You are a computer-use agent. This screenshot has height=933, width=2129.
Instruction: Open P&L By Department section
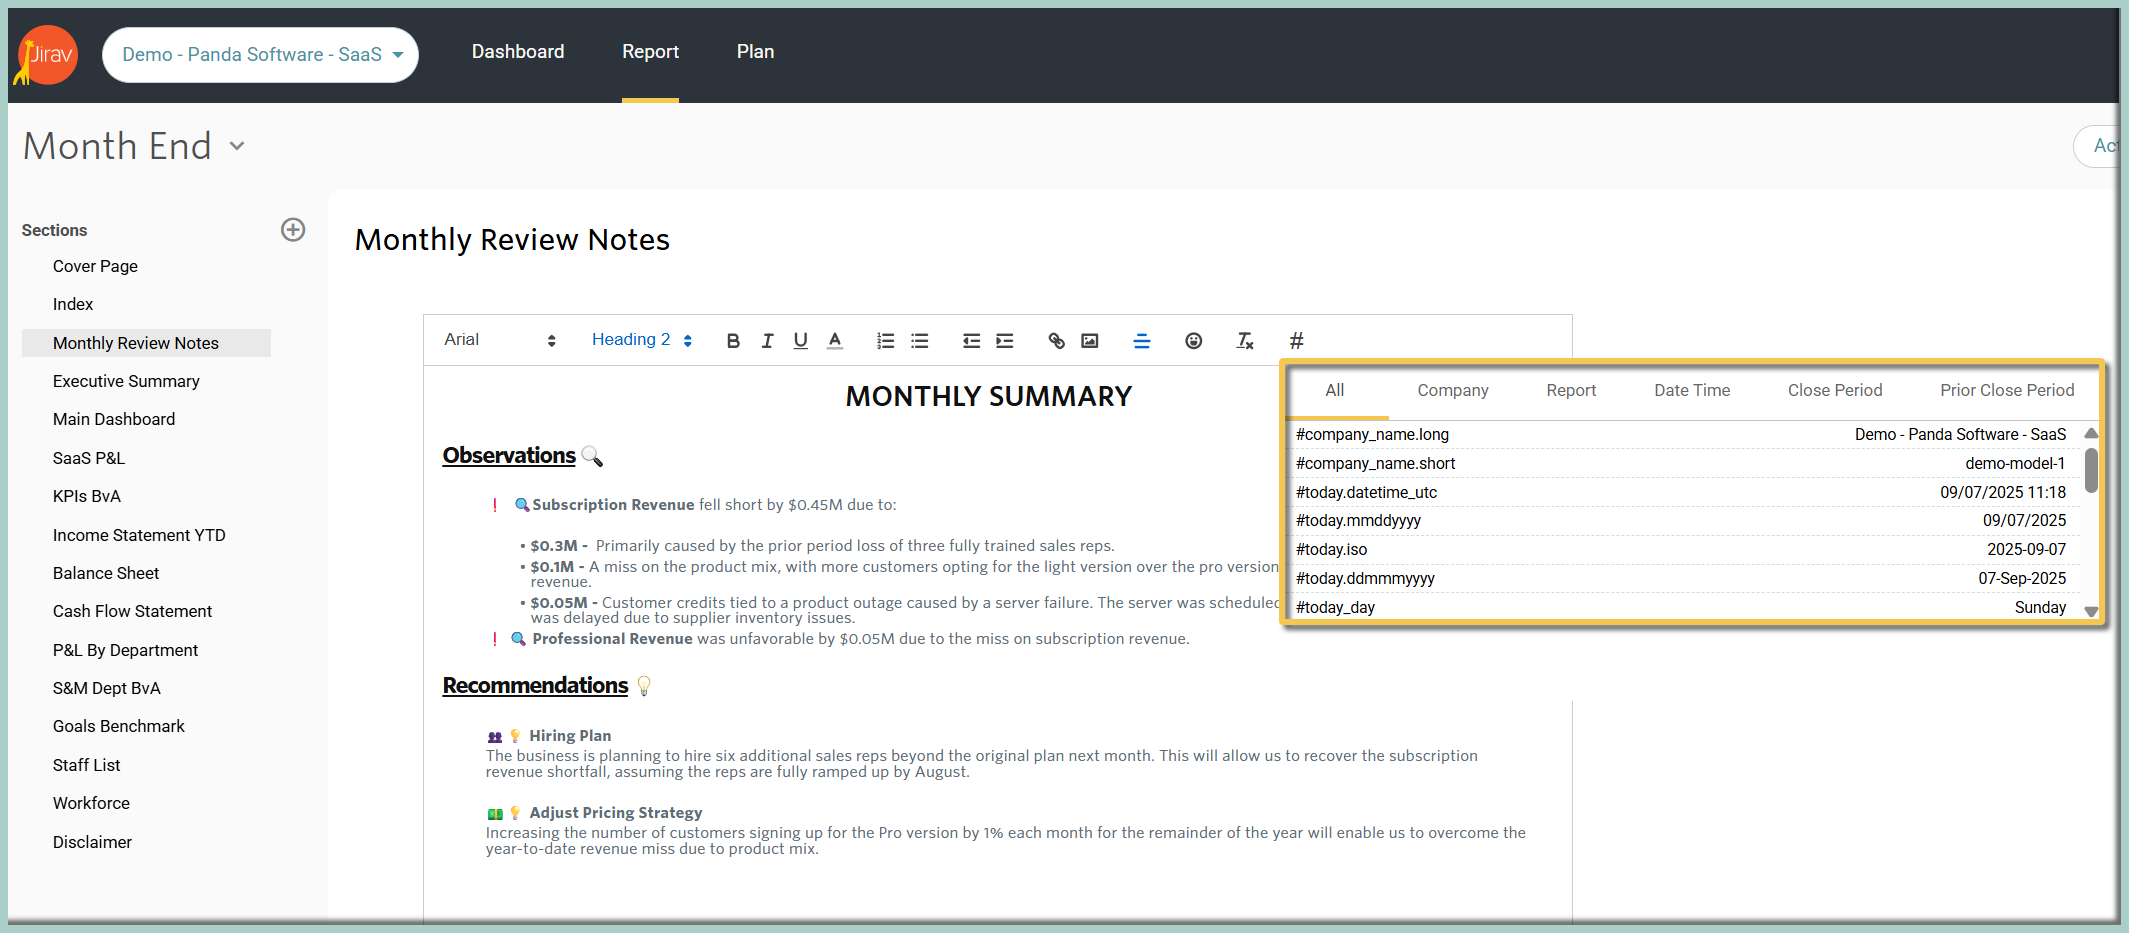125,650
